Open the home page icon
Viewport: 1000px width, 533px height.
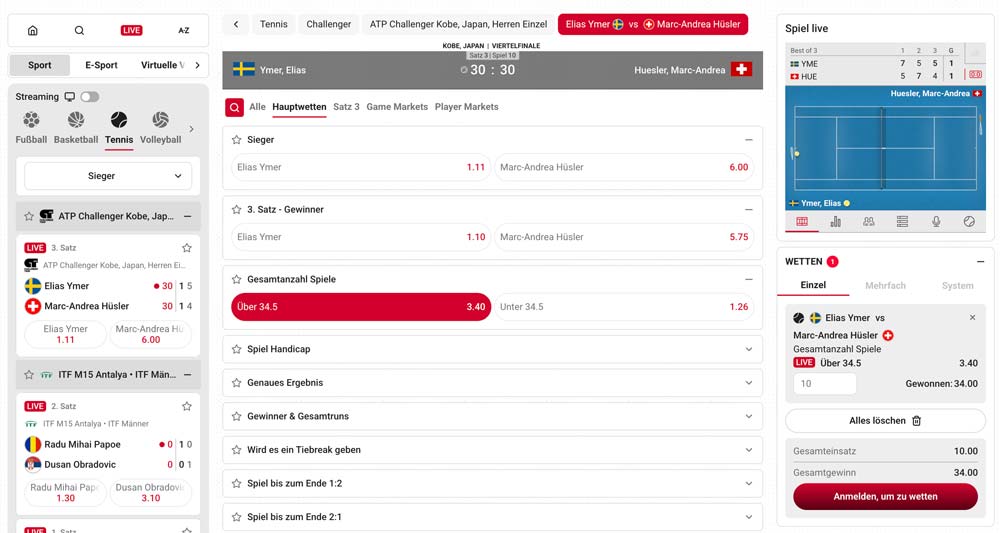coord(33,30)
